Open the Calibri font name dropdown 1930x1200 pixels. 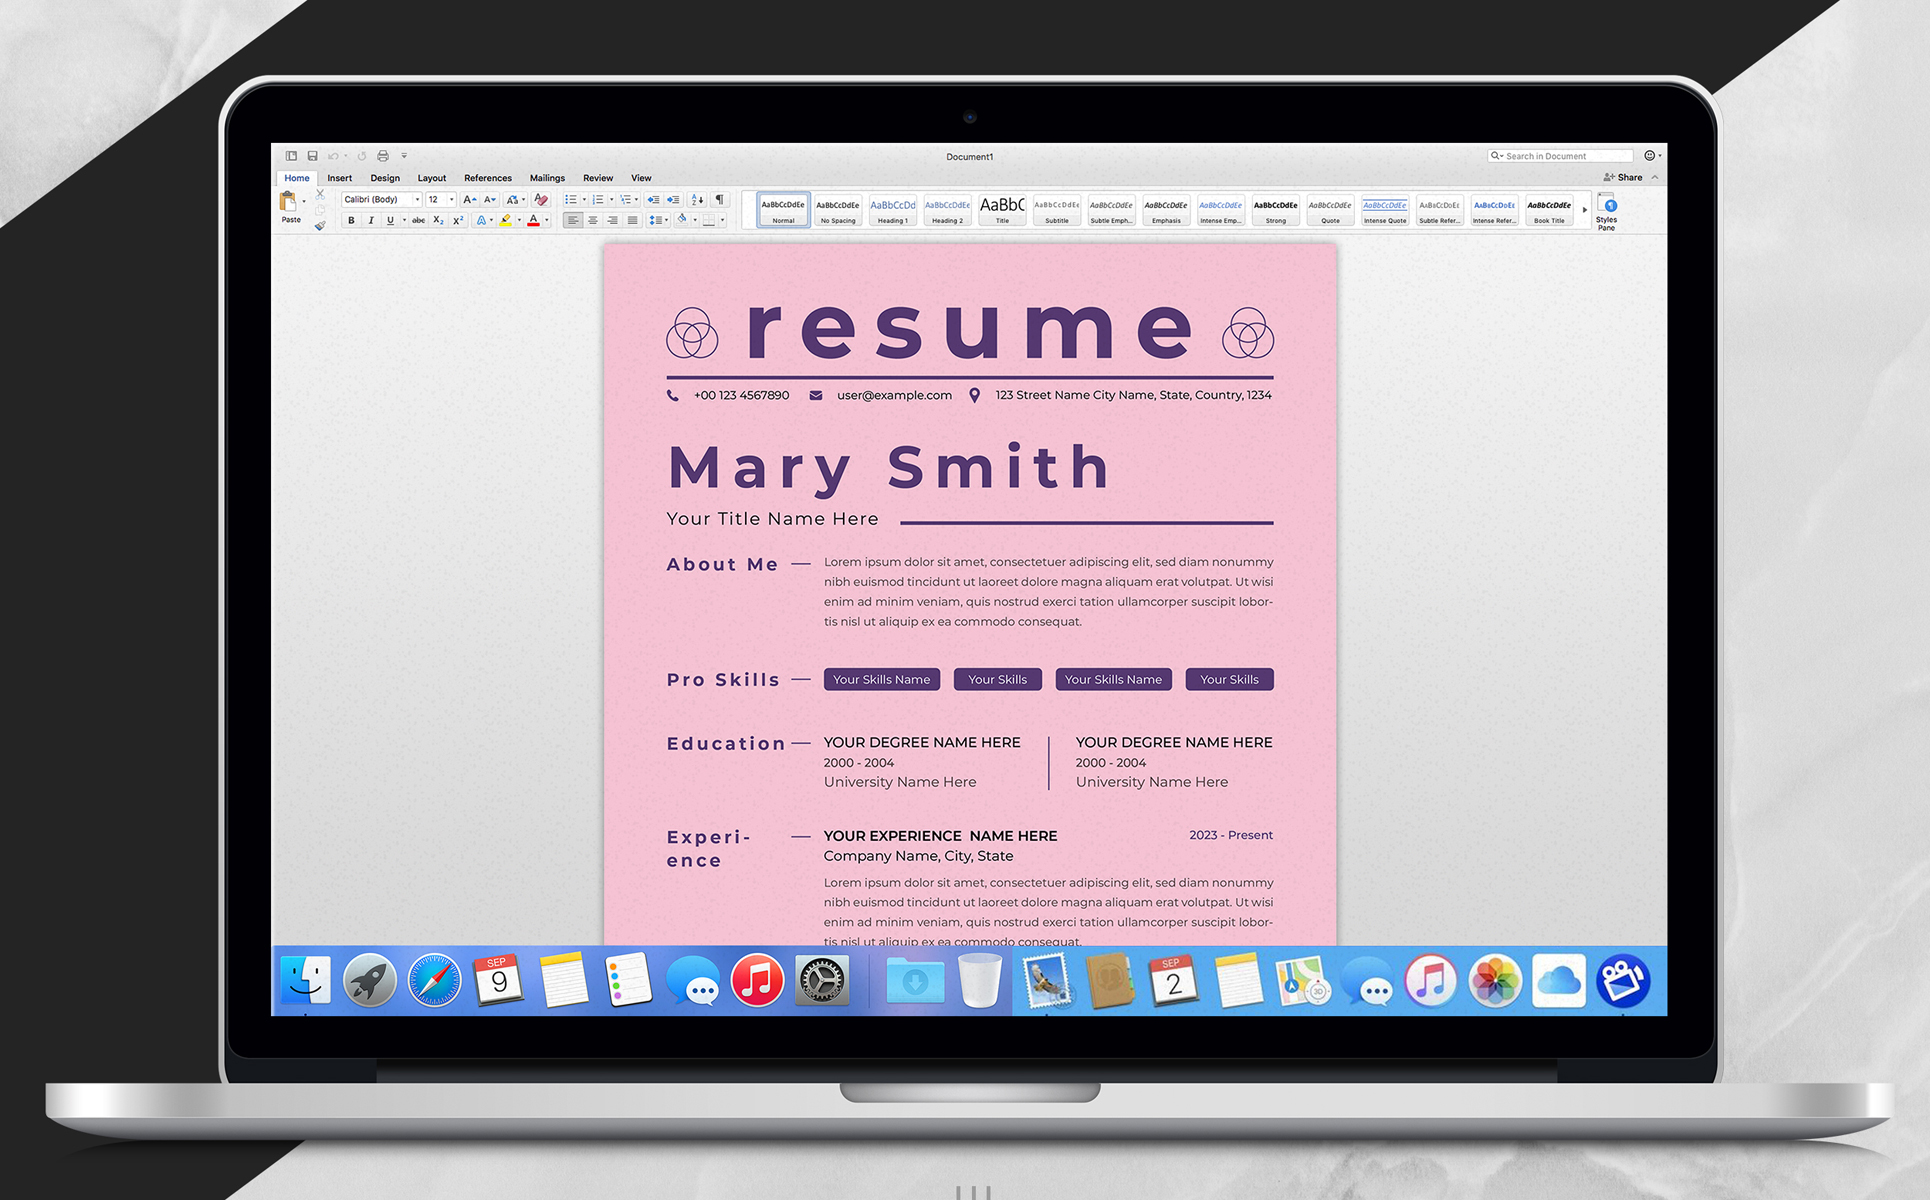417,200
